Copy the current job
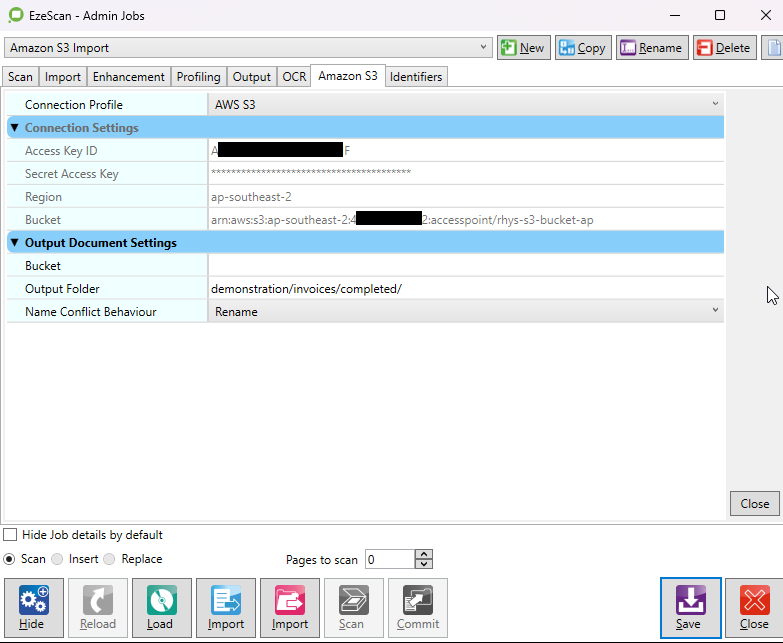Viewport: 783px width, 643px height. pyautogui.click(x=581, y=48)
